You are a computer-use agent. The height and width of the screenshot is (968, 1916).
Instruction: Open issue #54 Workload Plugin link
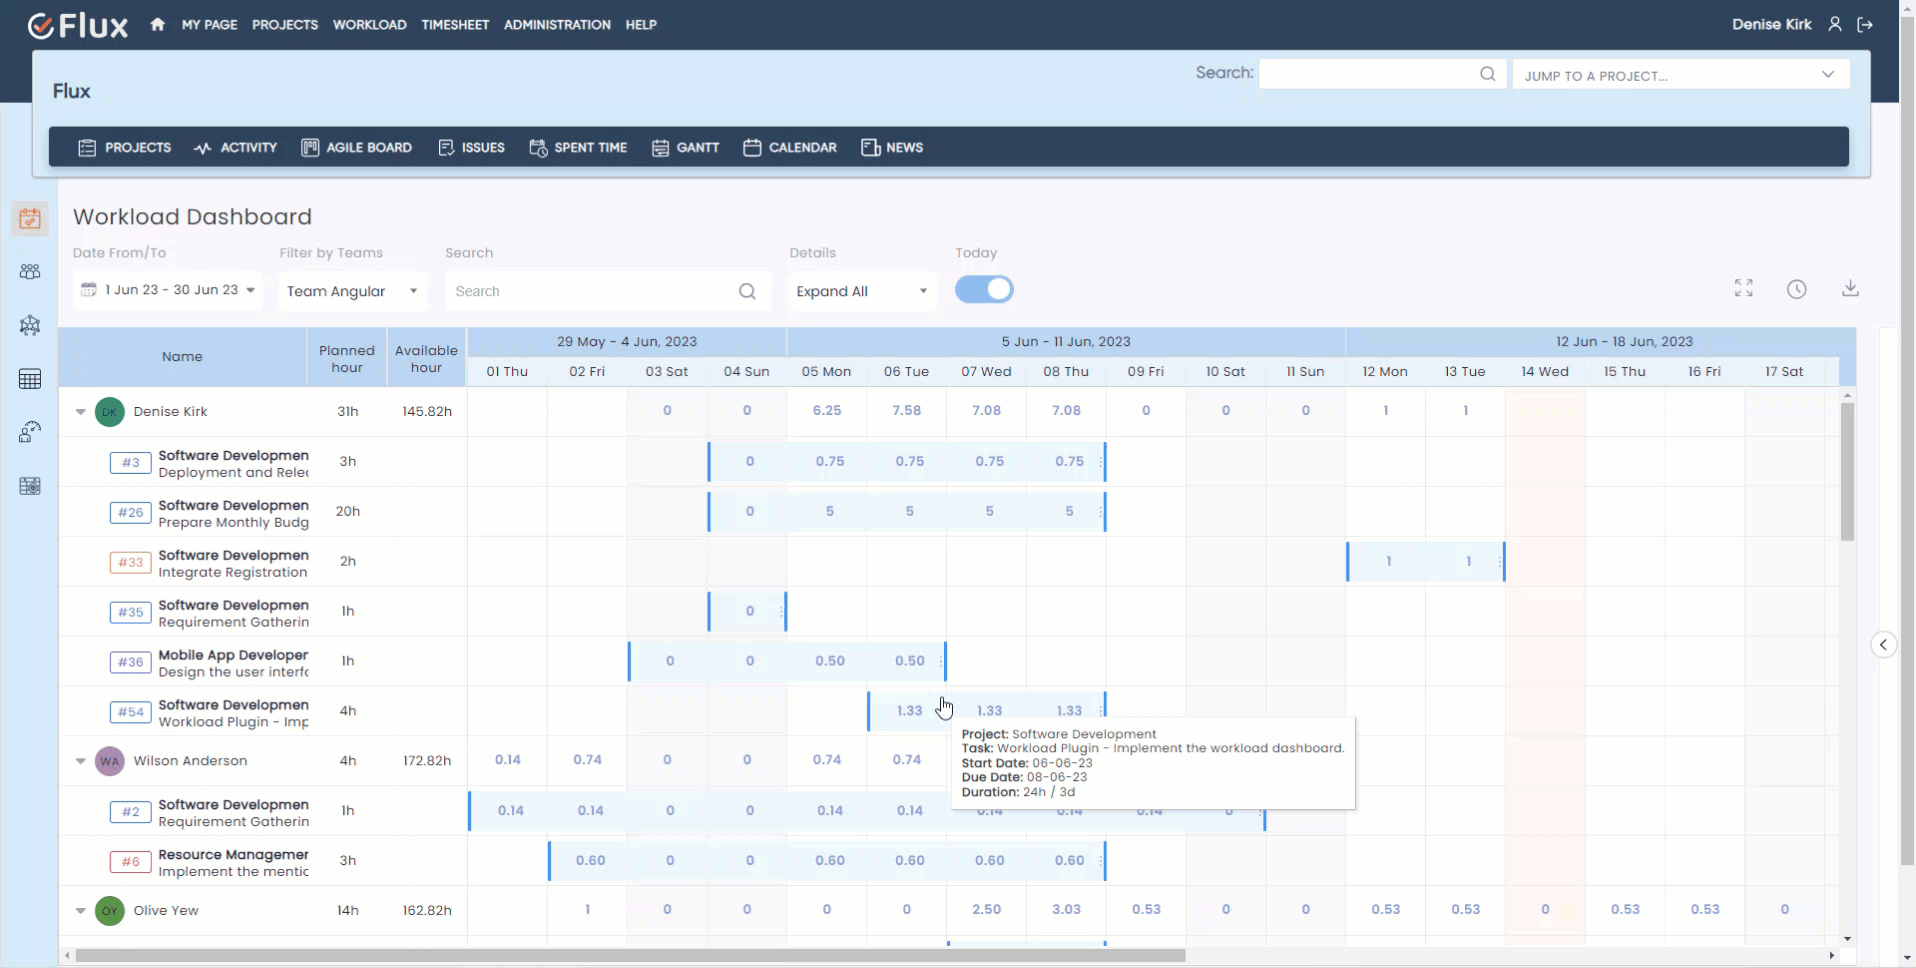130,712
